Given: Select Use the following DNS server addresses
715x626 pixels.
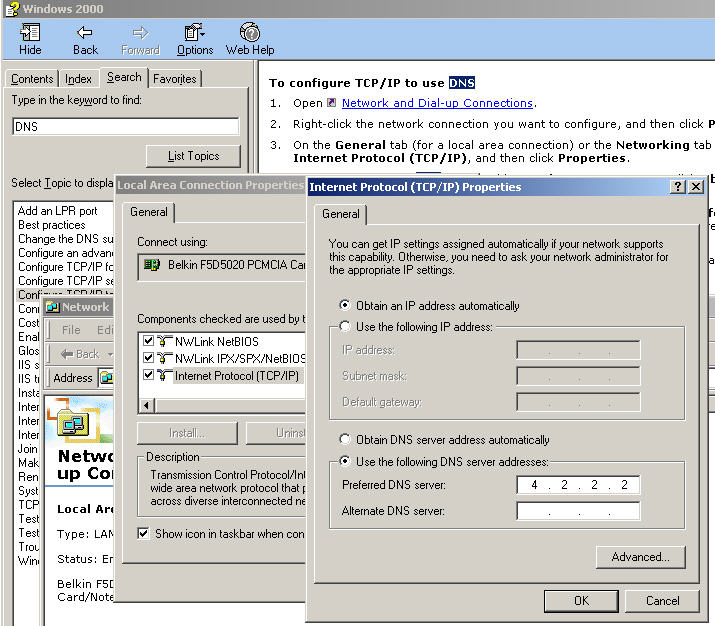Looking at the screenshot, I should [x=345, y=461].
